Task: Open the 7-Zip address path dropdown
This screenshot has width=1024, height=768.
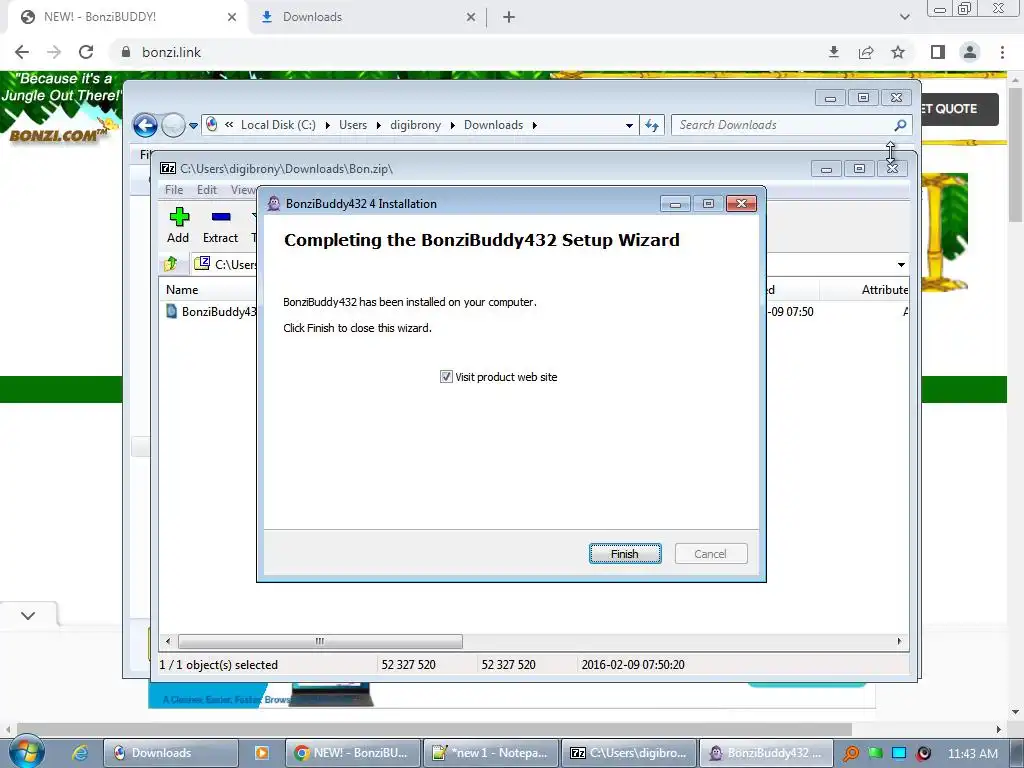Action: (x=901, y=264)
